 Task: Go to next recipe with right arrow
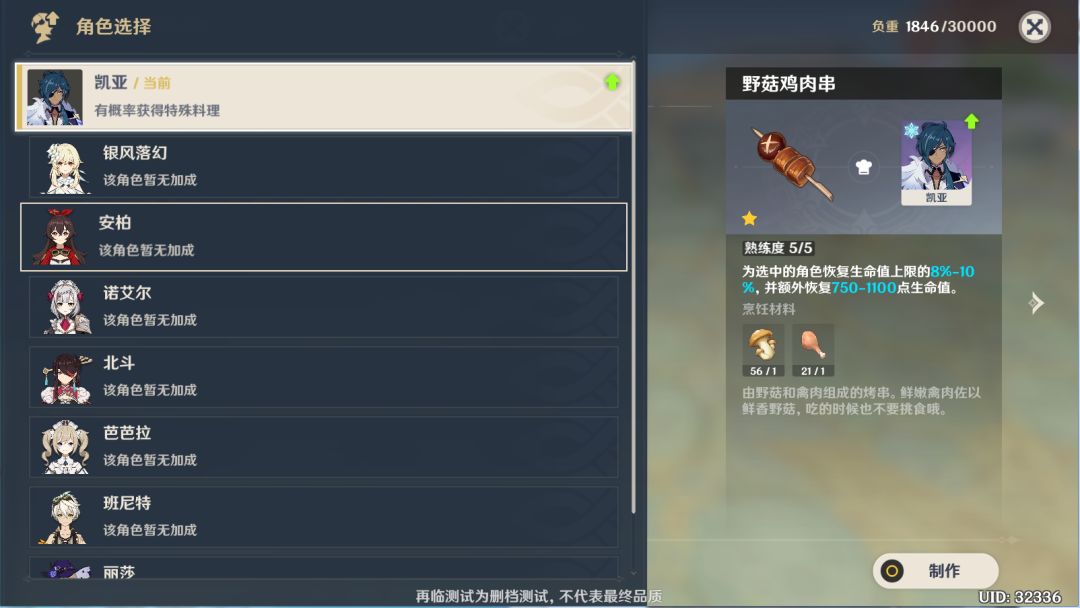tap(1035, 302)
